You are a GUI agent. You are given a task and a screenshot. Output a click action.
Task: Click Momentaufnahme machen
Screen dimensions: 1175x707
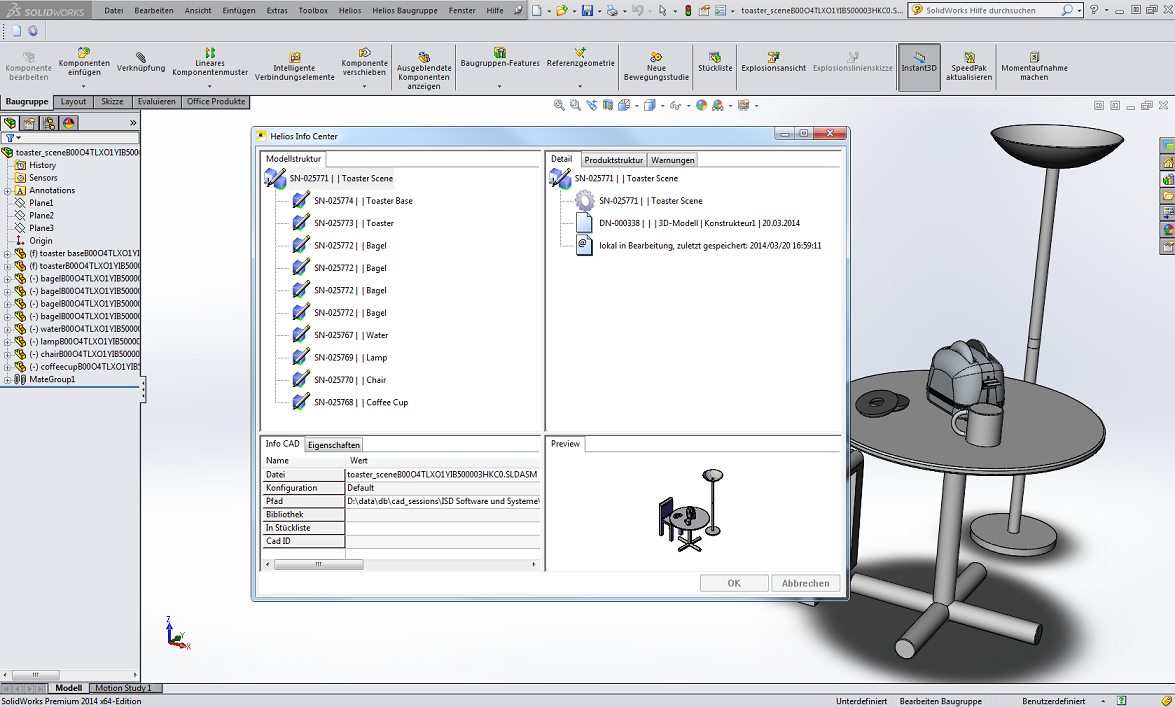1034,67
